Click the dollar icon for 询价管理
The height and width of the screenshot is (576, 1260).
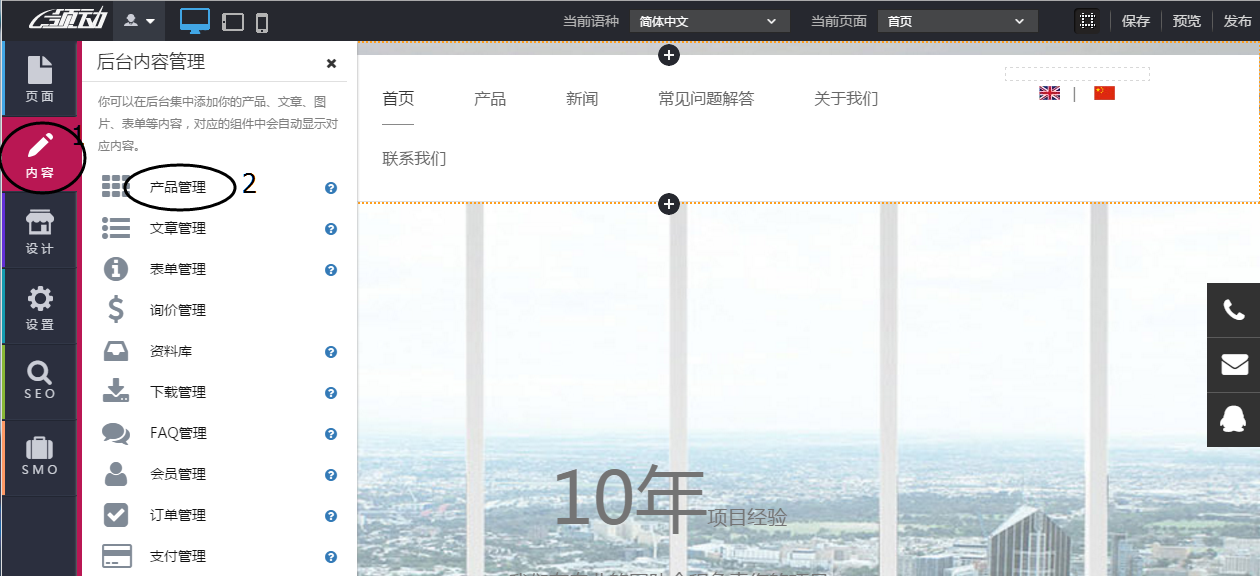116,310
